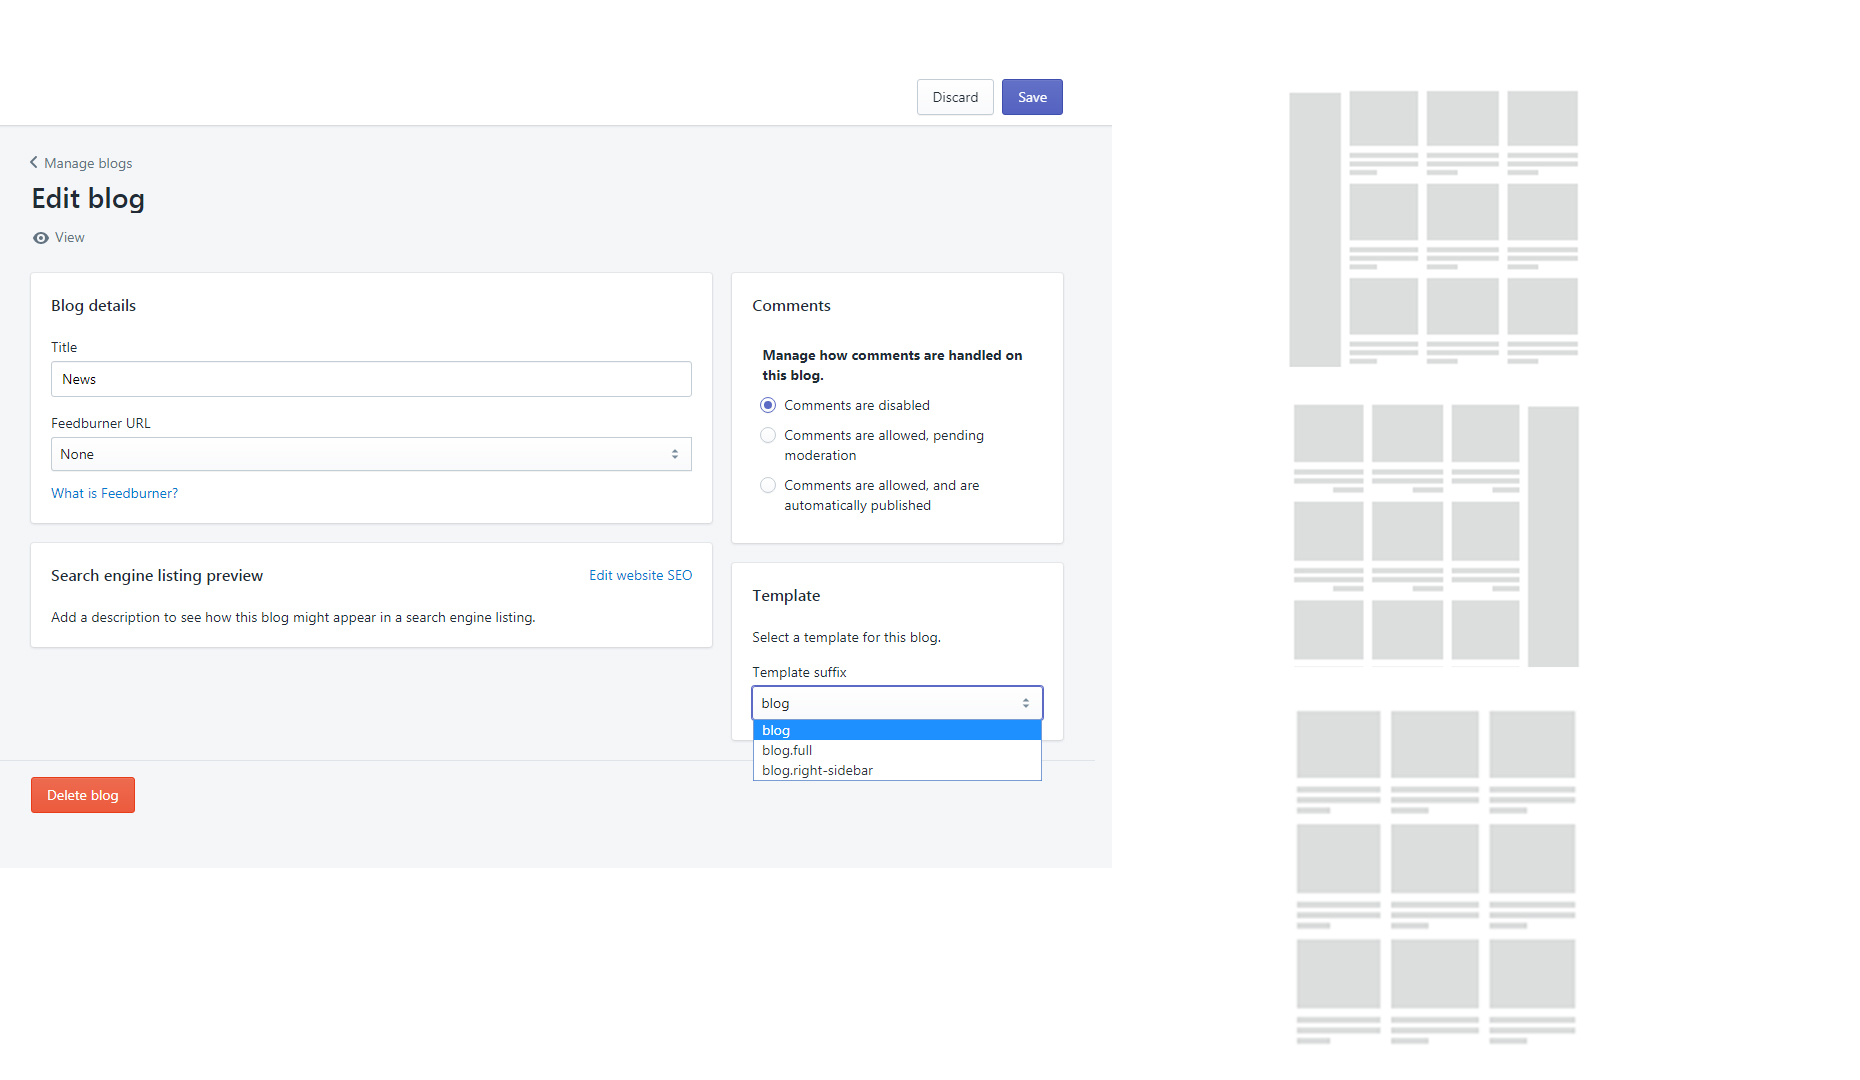Screen dimensions: 1860x1080
Task: Click the eye icon beside View
Action: [41, 238]
